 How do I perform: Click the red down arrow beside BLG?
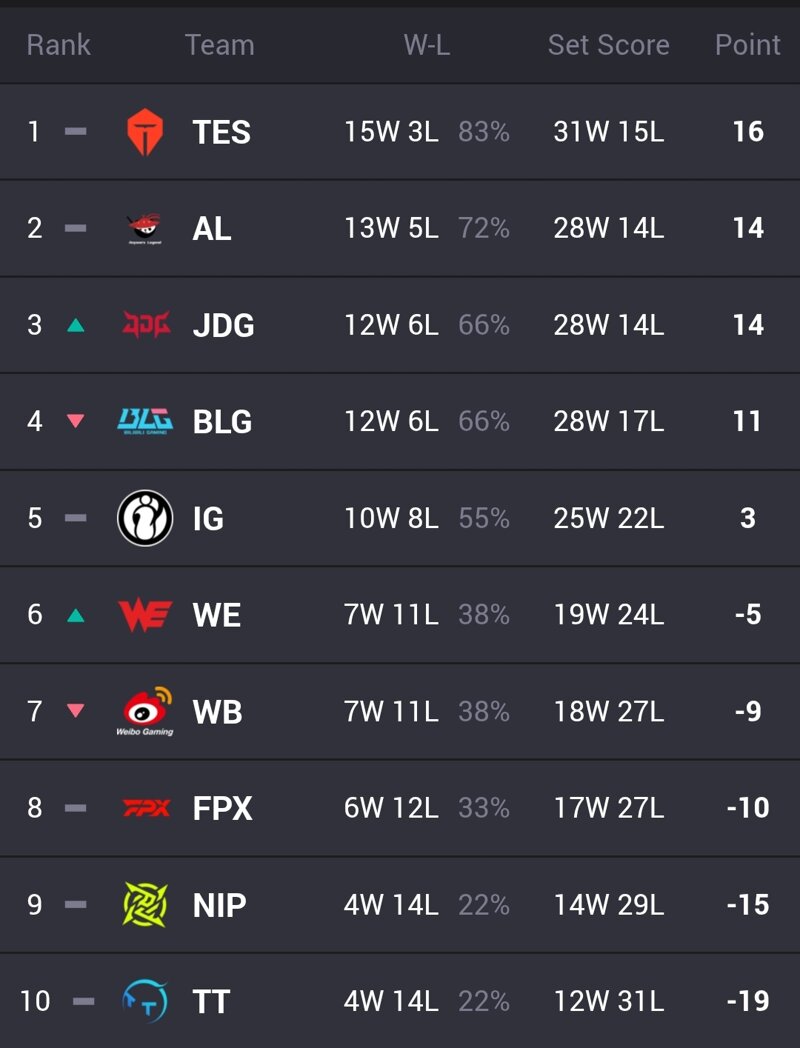coord(76,421)
